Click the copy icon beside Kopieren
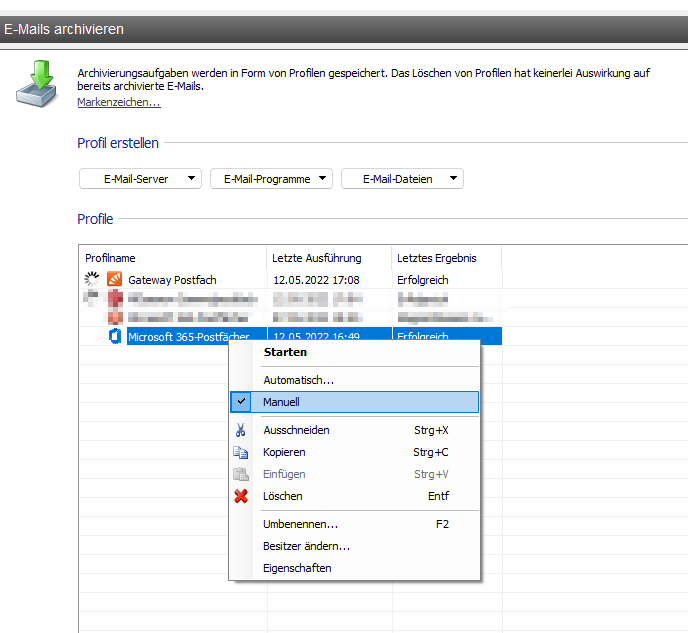This screenshot has width=688, height=633. (241, 452)
